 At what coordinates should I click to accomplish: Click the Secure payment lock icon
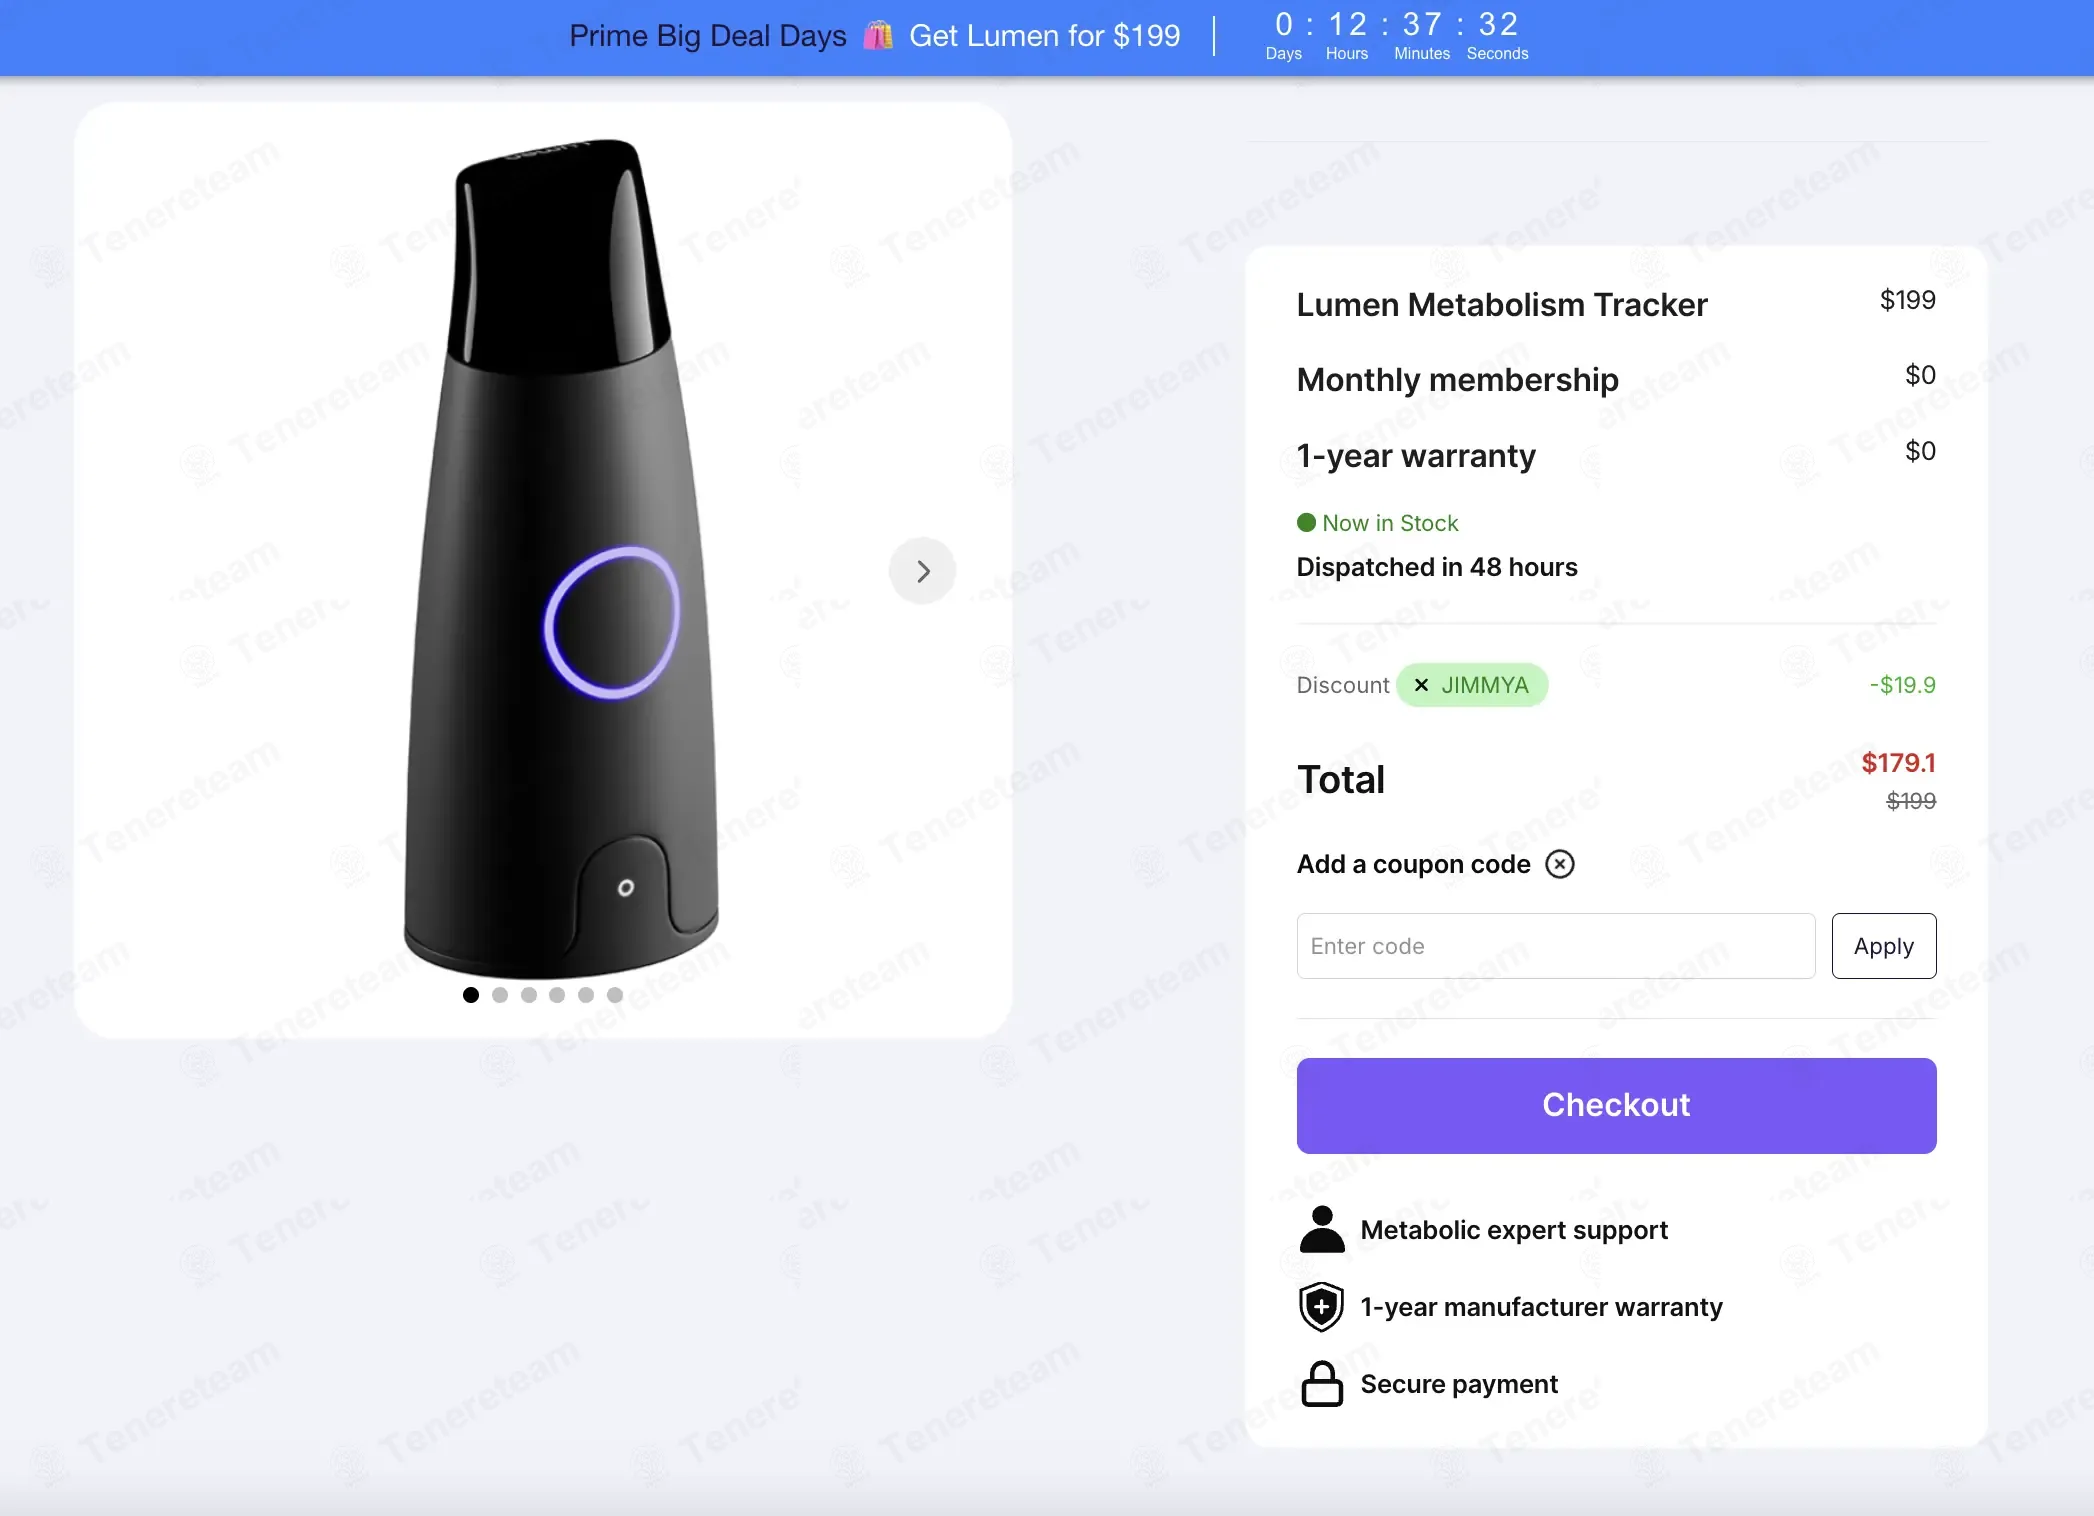pyautogui.click(x=1322, y=1384)
